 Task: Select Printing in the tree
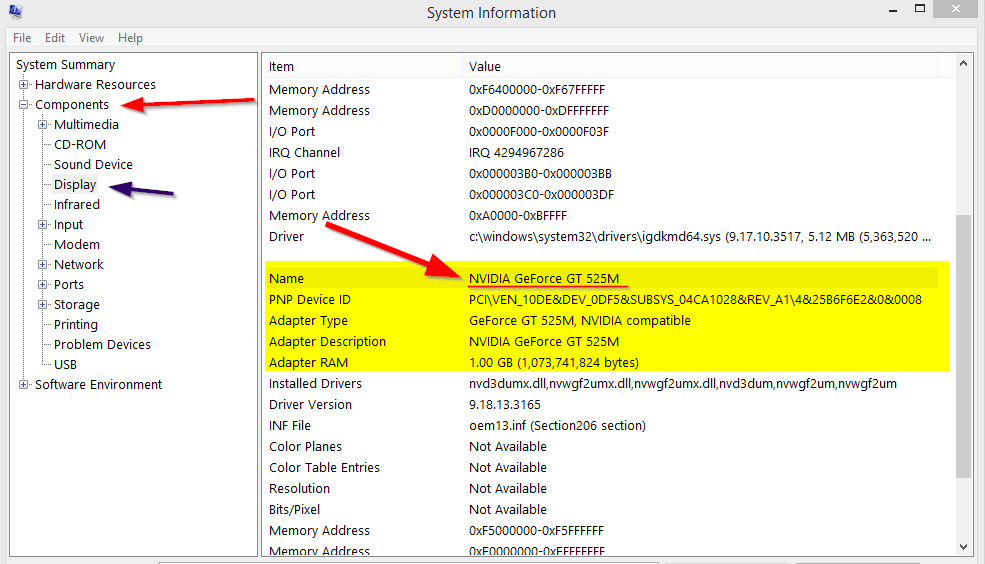[75, 325]
